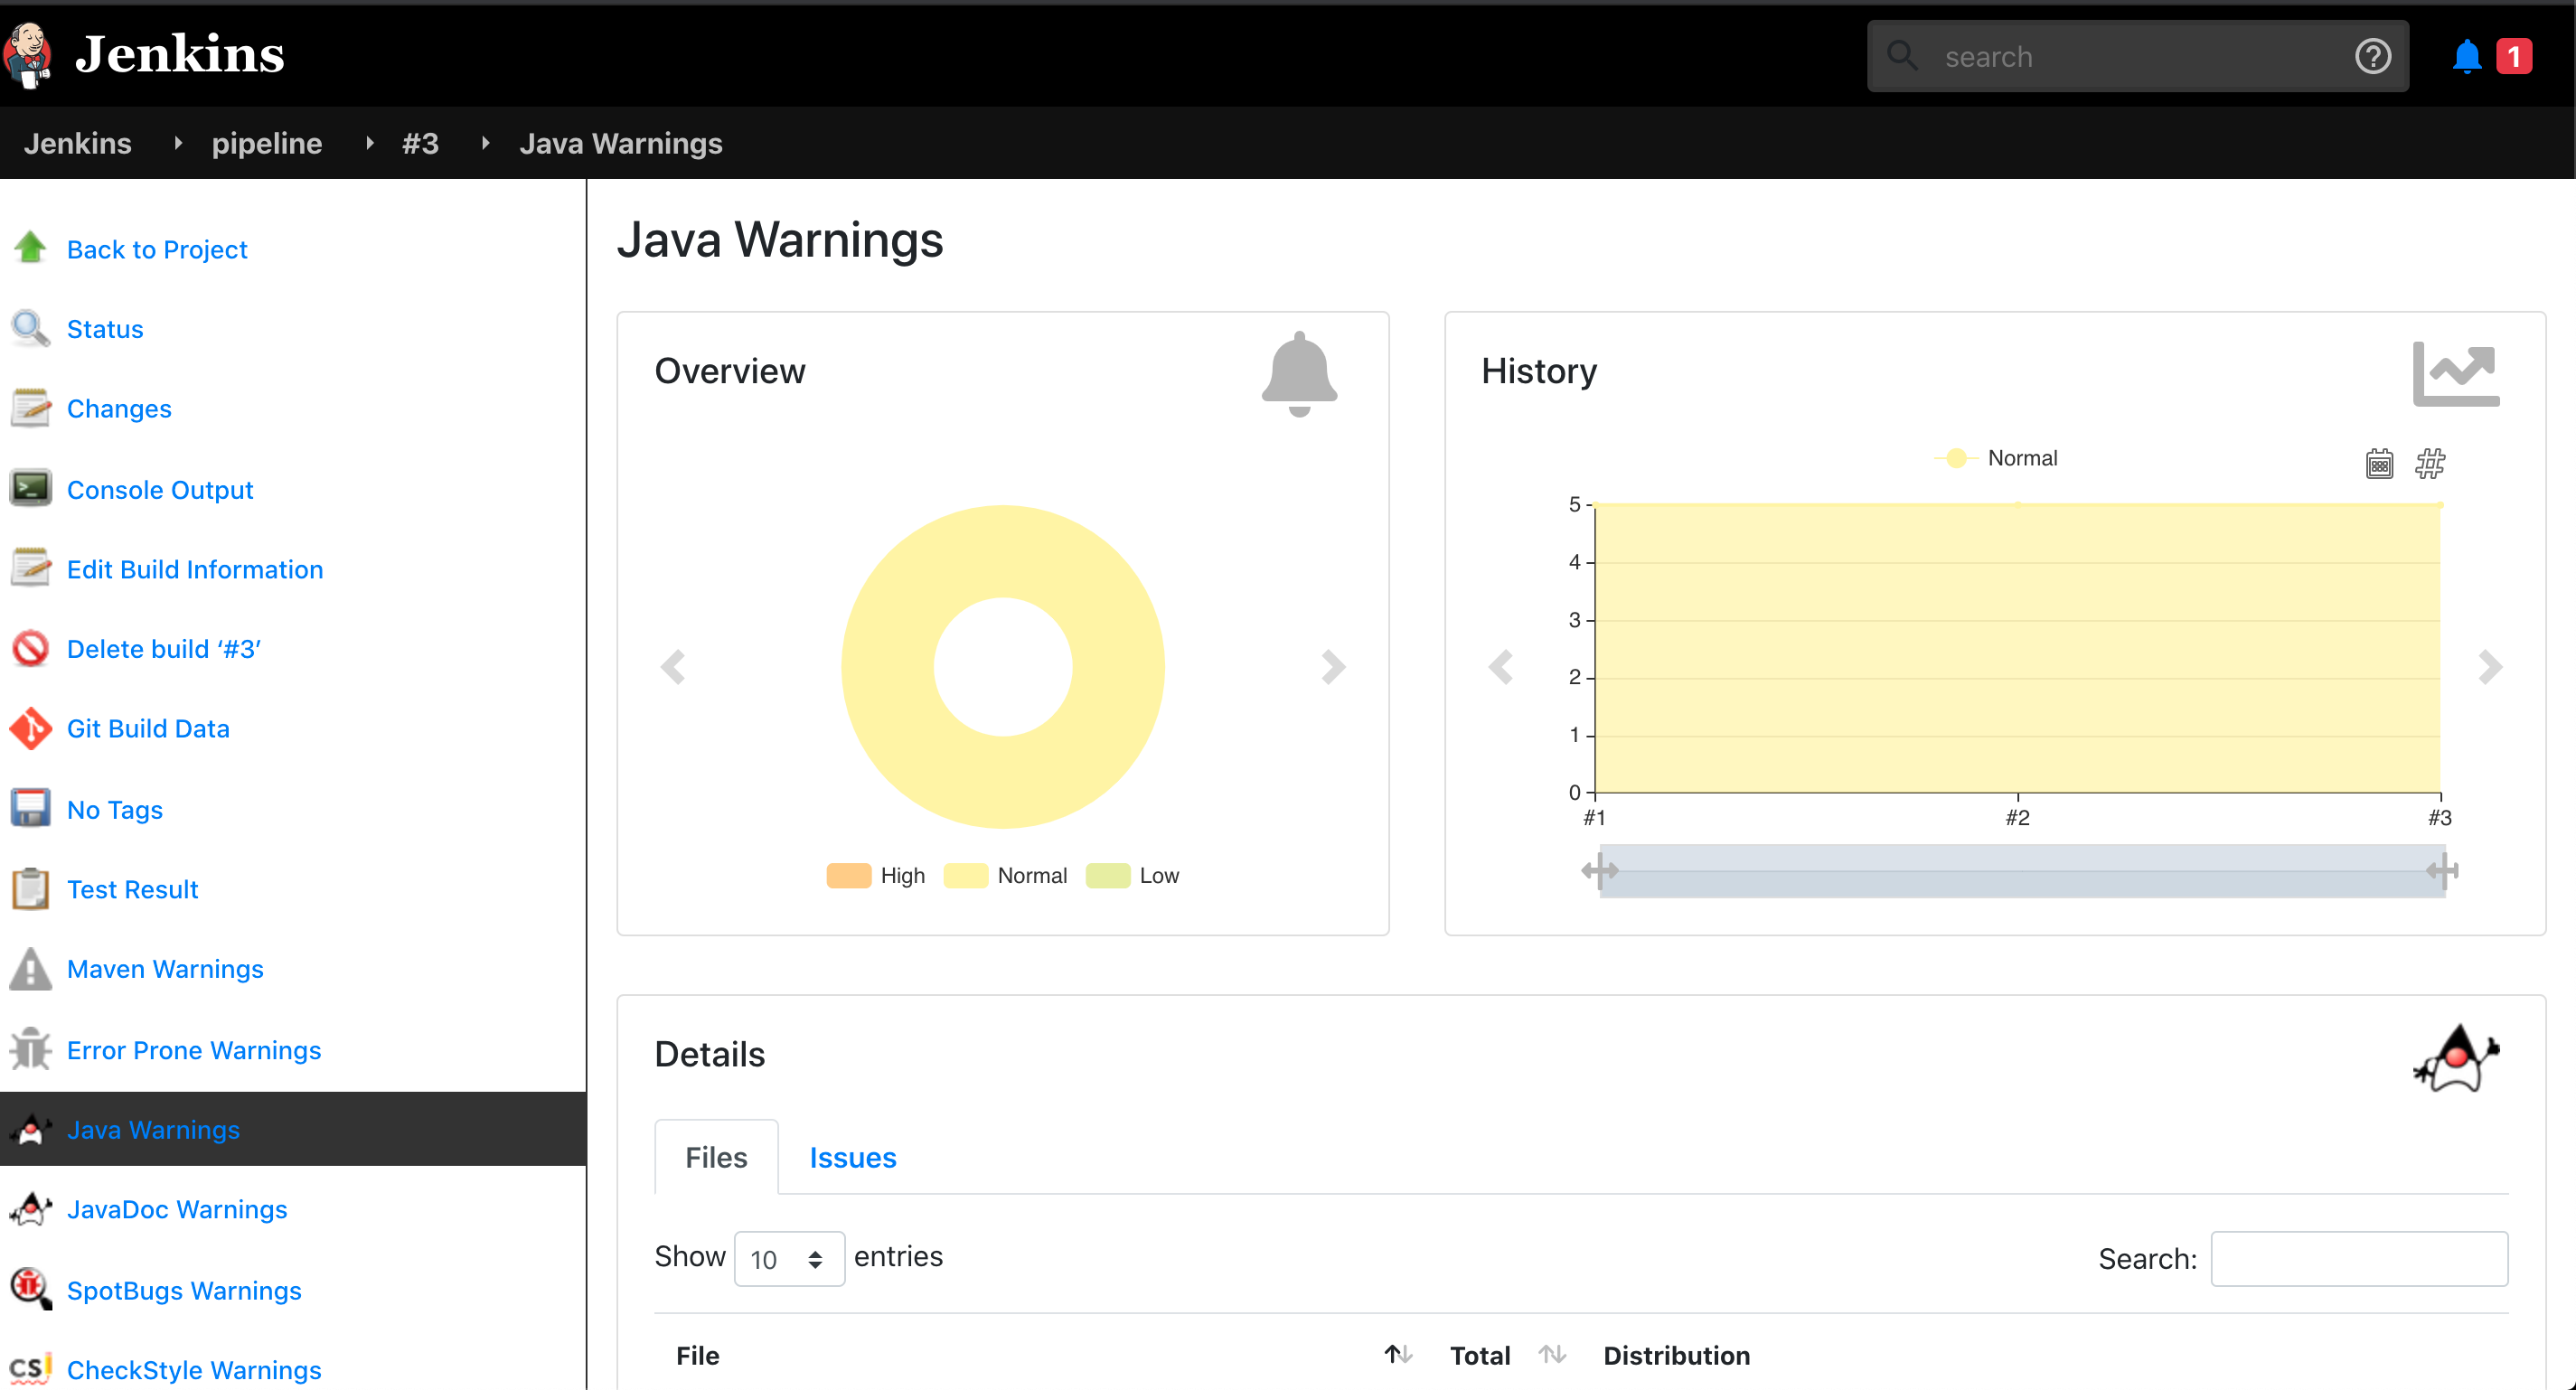This screenshot has height=1390, width=2576.
Task: Select the SpotBugs Warnings icon
Action: click(30, 1289)
